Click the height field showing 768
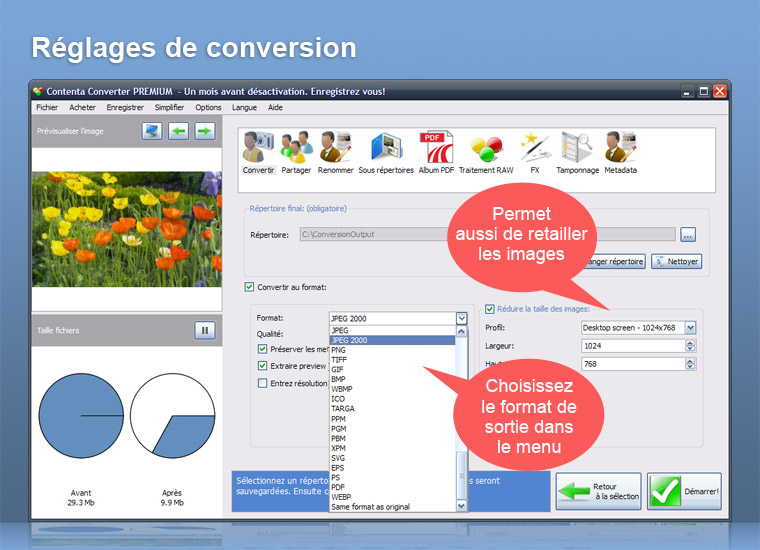Viewport: 760px width, 550px height. click(633, 364)
